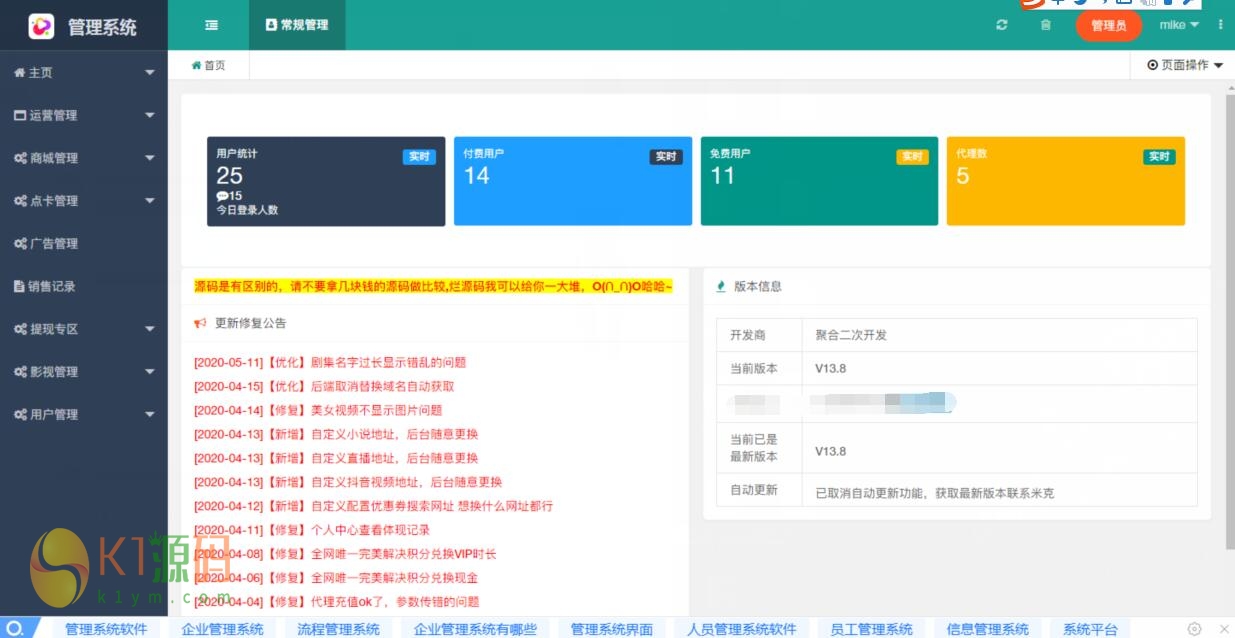The height and width of the screenshot is (638, 1235).
Task: Click the 管理系统 logo icon
Action: tap(41, 26)
